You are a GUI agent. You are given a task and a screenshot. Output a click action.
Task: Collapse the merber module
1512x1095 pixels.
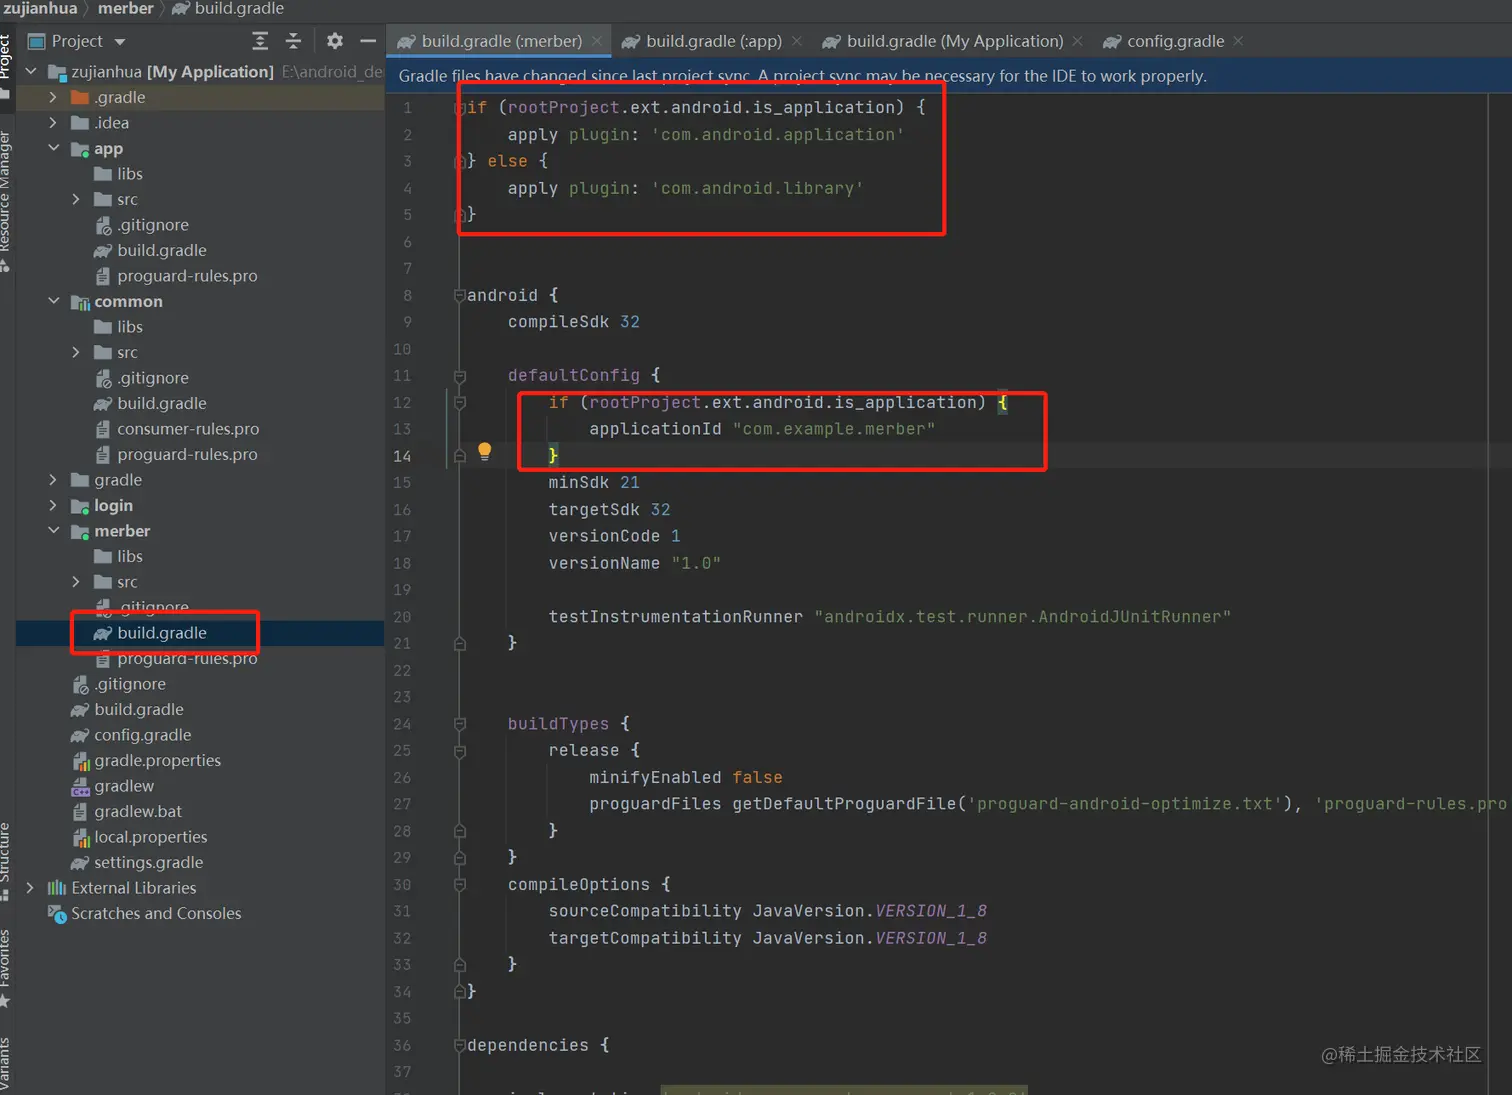[x=53, y=531]
